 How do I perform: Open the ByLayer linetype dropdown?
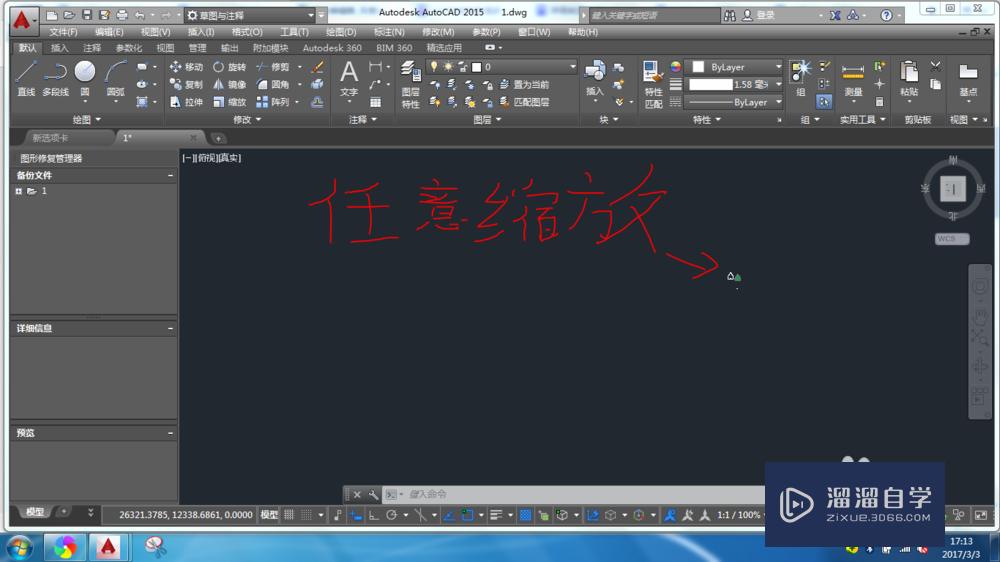coord(735,102)
